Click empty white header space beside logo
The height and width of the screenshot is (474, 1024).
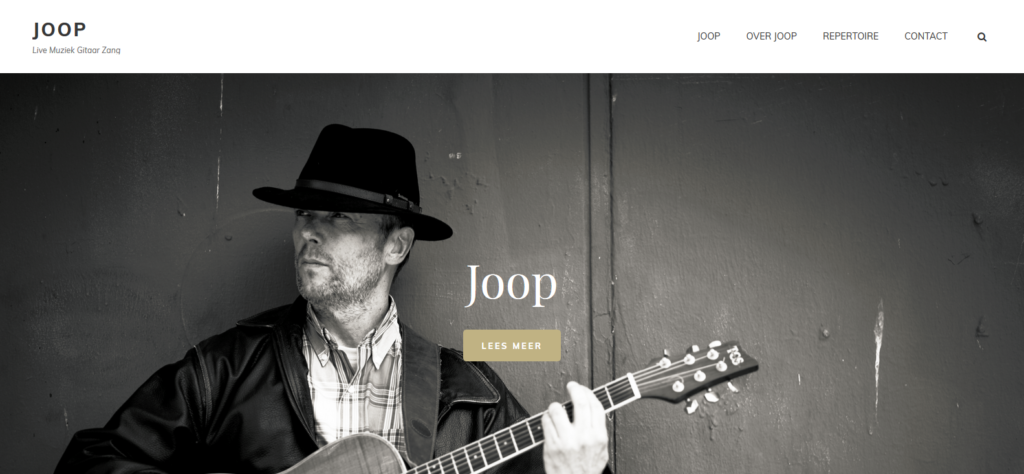click(x=392, y=36)
